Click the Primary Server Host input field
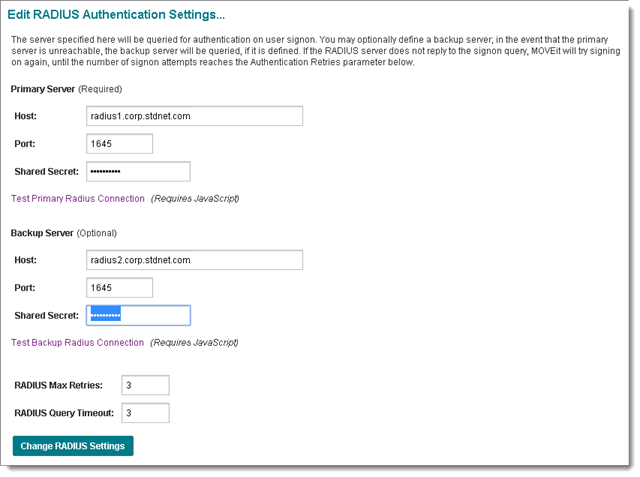The width and height of the screenshot is (640, 477). [194, 116]
